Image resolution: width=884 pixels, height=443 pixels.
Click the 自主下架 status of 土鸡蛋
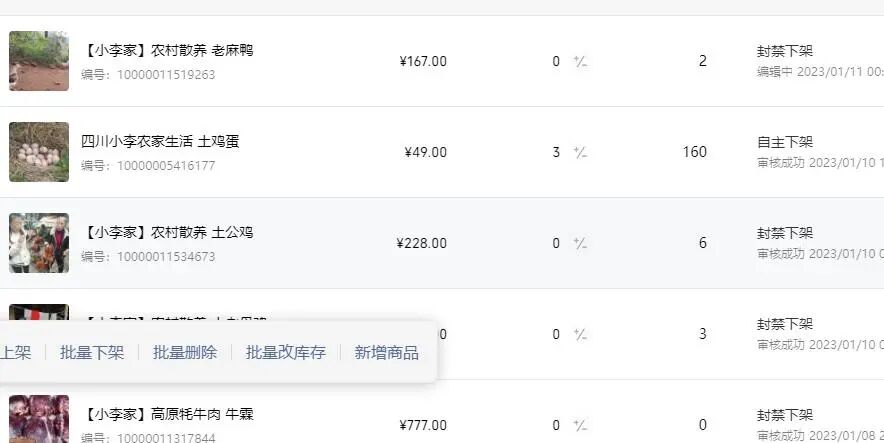[785, 142]
